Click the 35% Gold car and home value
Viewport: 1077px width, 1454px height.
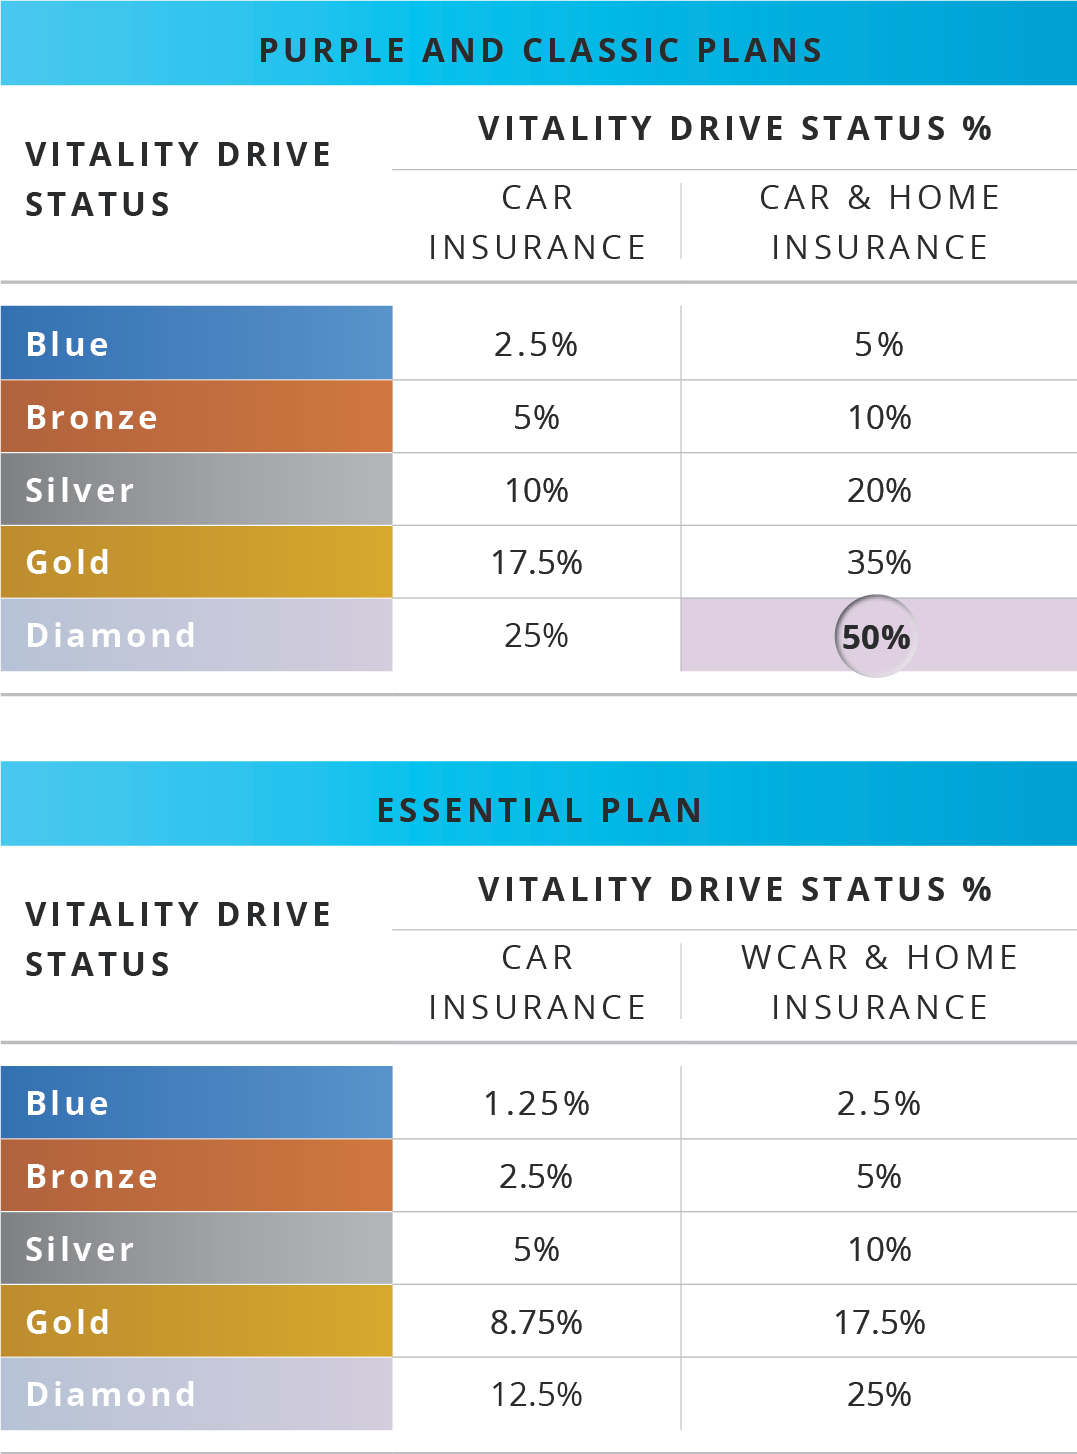[x=879, y=562]
